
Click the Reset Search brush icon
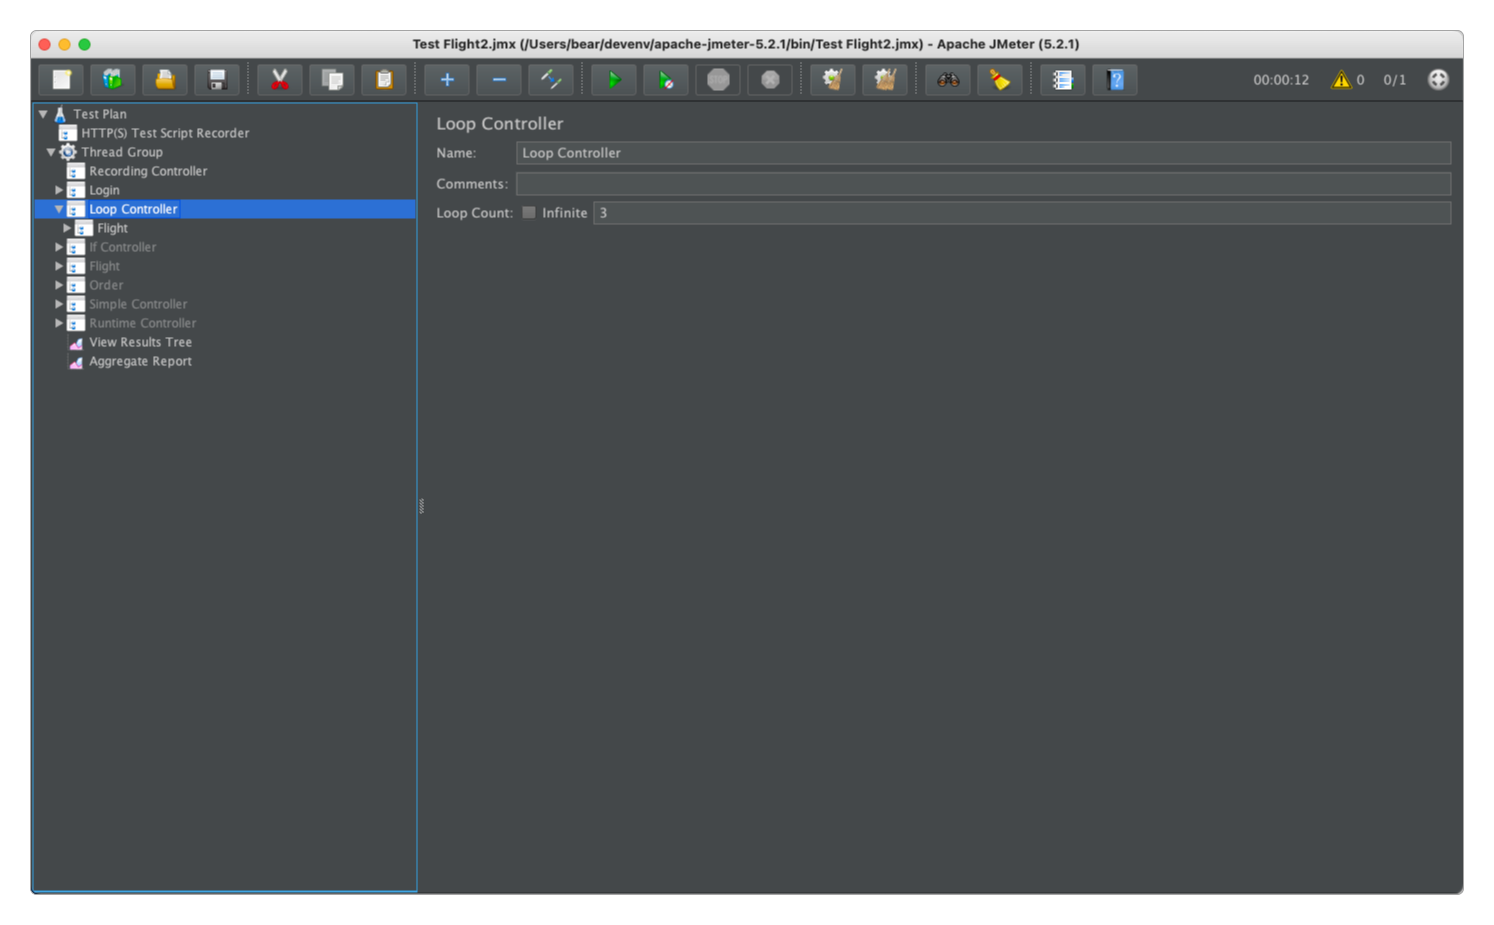pos(1000,80)
